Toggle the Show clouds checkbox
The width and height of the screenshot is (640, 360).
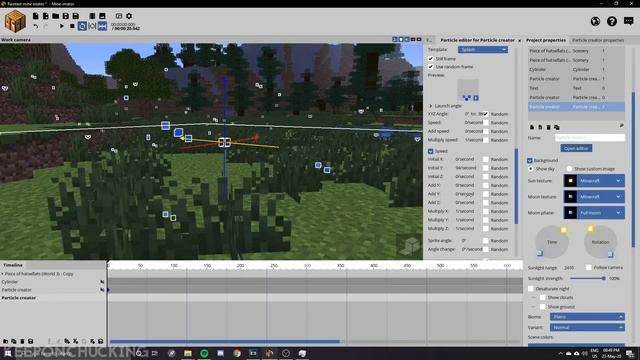tap(542, 298)
